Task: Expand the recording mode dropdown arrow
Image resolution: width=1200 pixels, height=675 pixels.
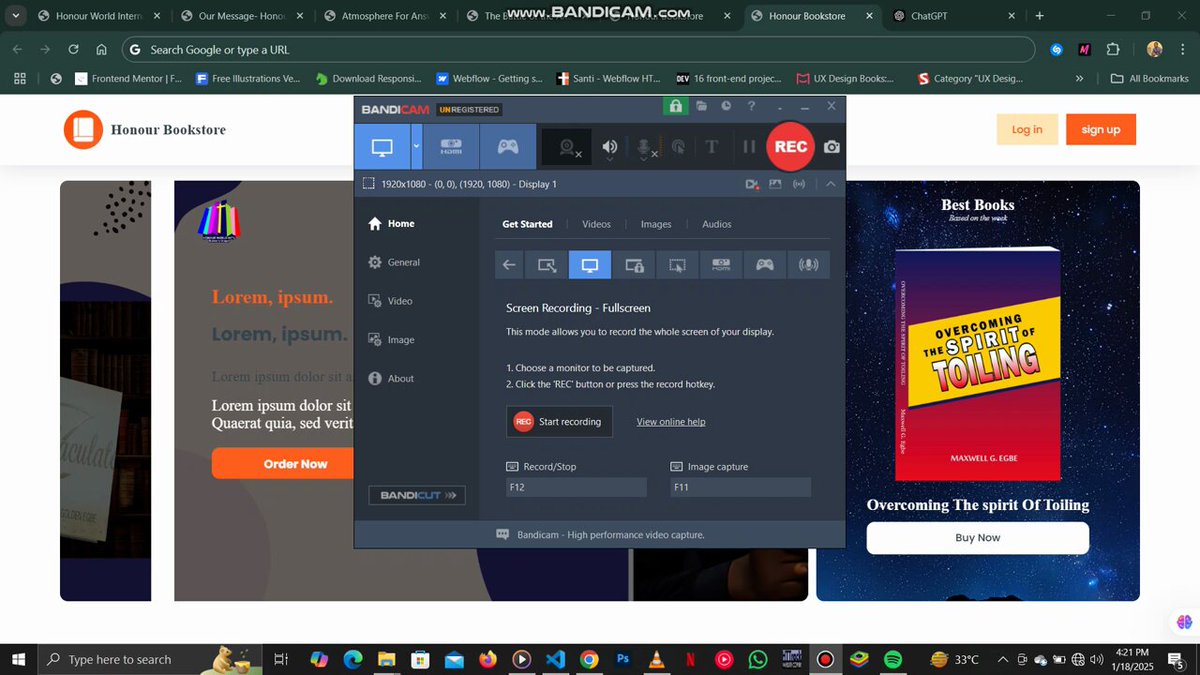Action: point(417,147)
